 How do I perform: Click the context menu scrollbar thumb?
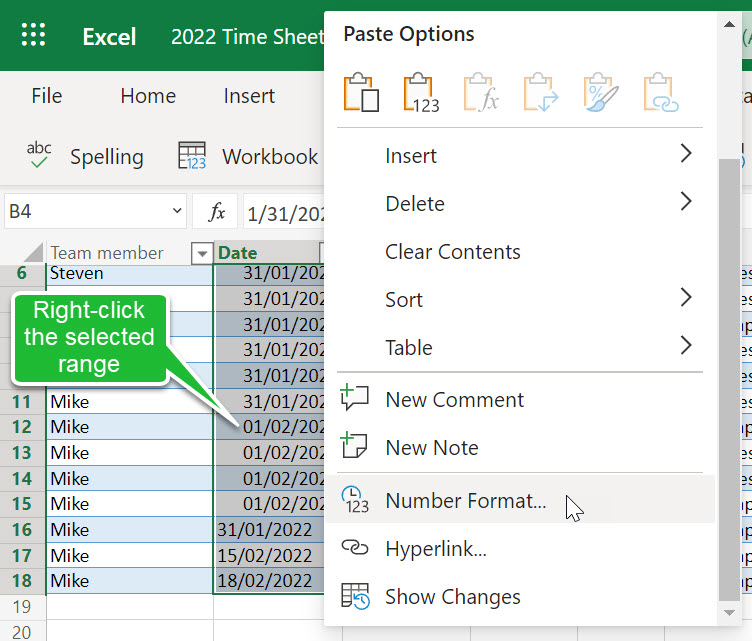pos(729,379)
